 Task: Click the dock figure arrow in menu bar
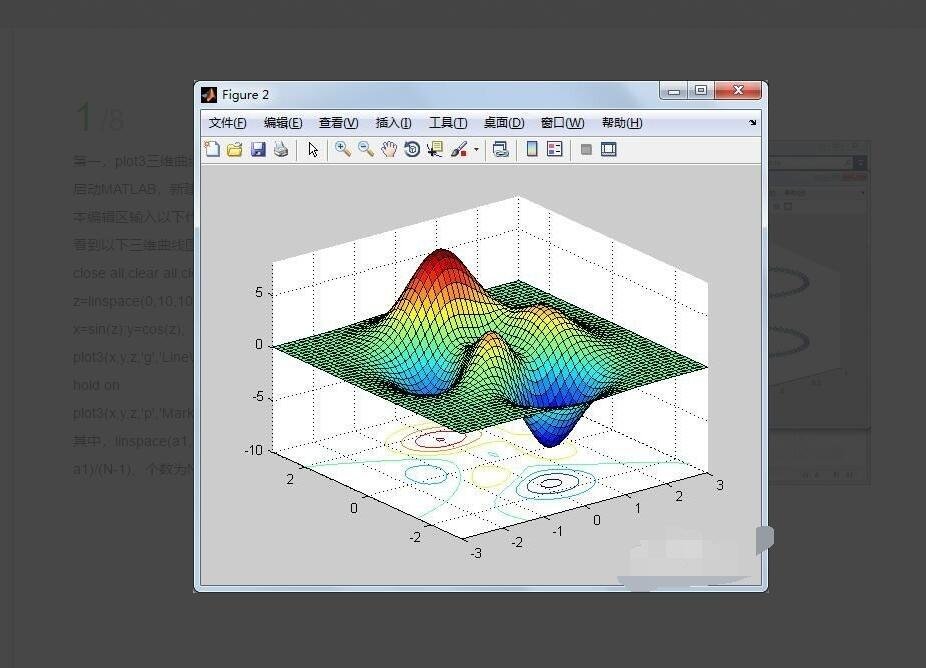(752, 123)
